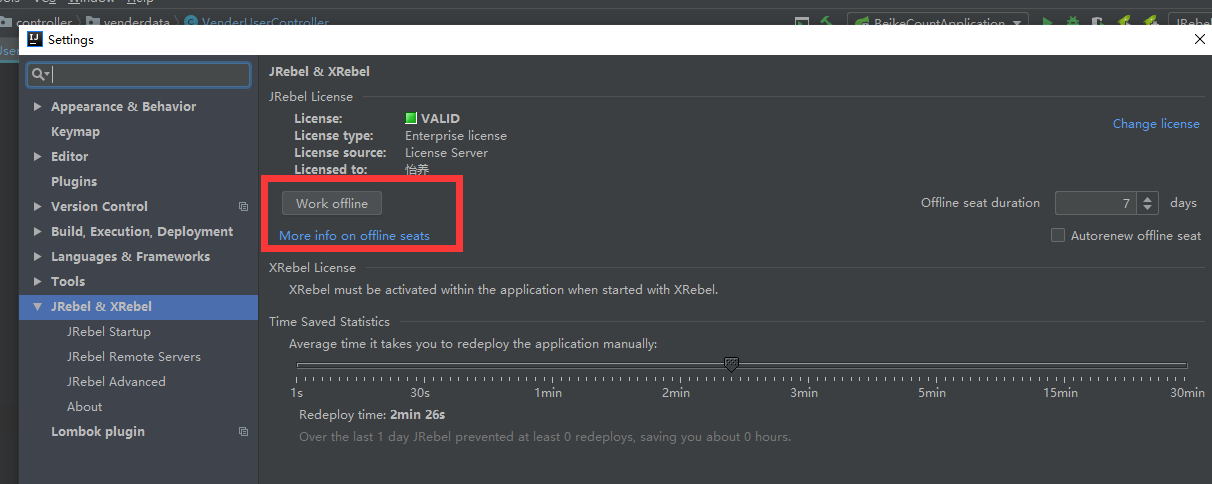Open the About page under JRebel
Image resolution: width=1212 pixels, height=484 pixels.
coord(84,406)
